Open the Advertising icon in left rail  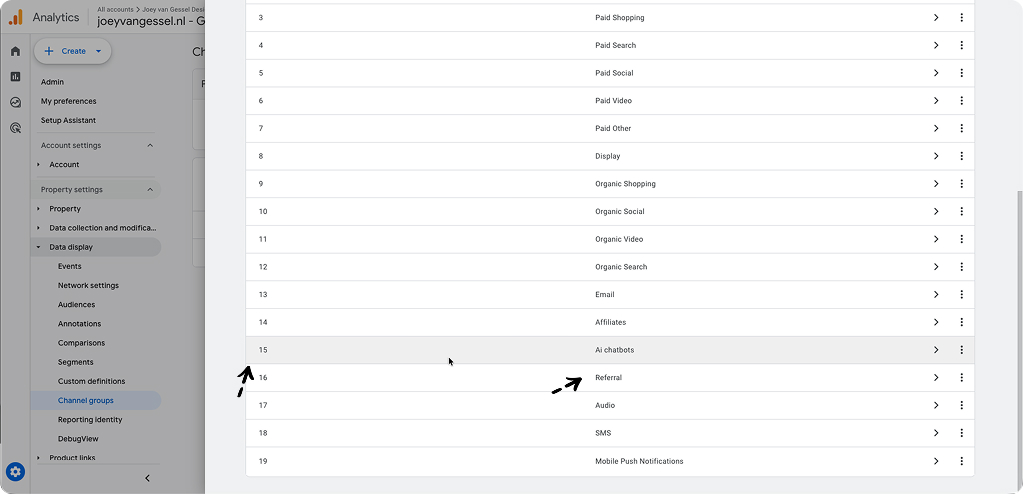click(x=16, y=127)
